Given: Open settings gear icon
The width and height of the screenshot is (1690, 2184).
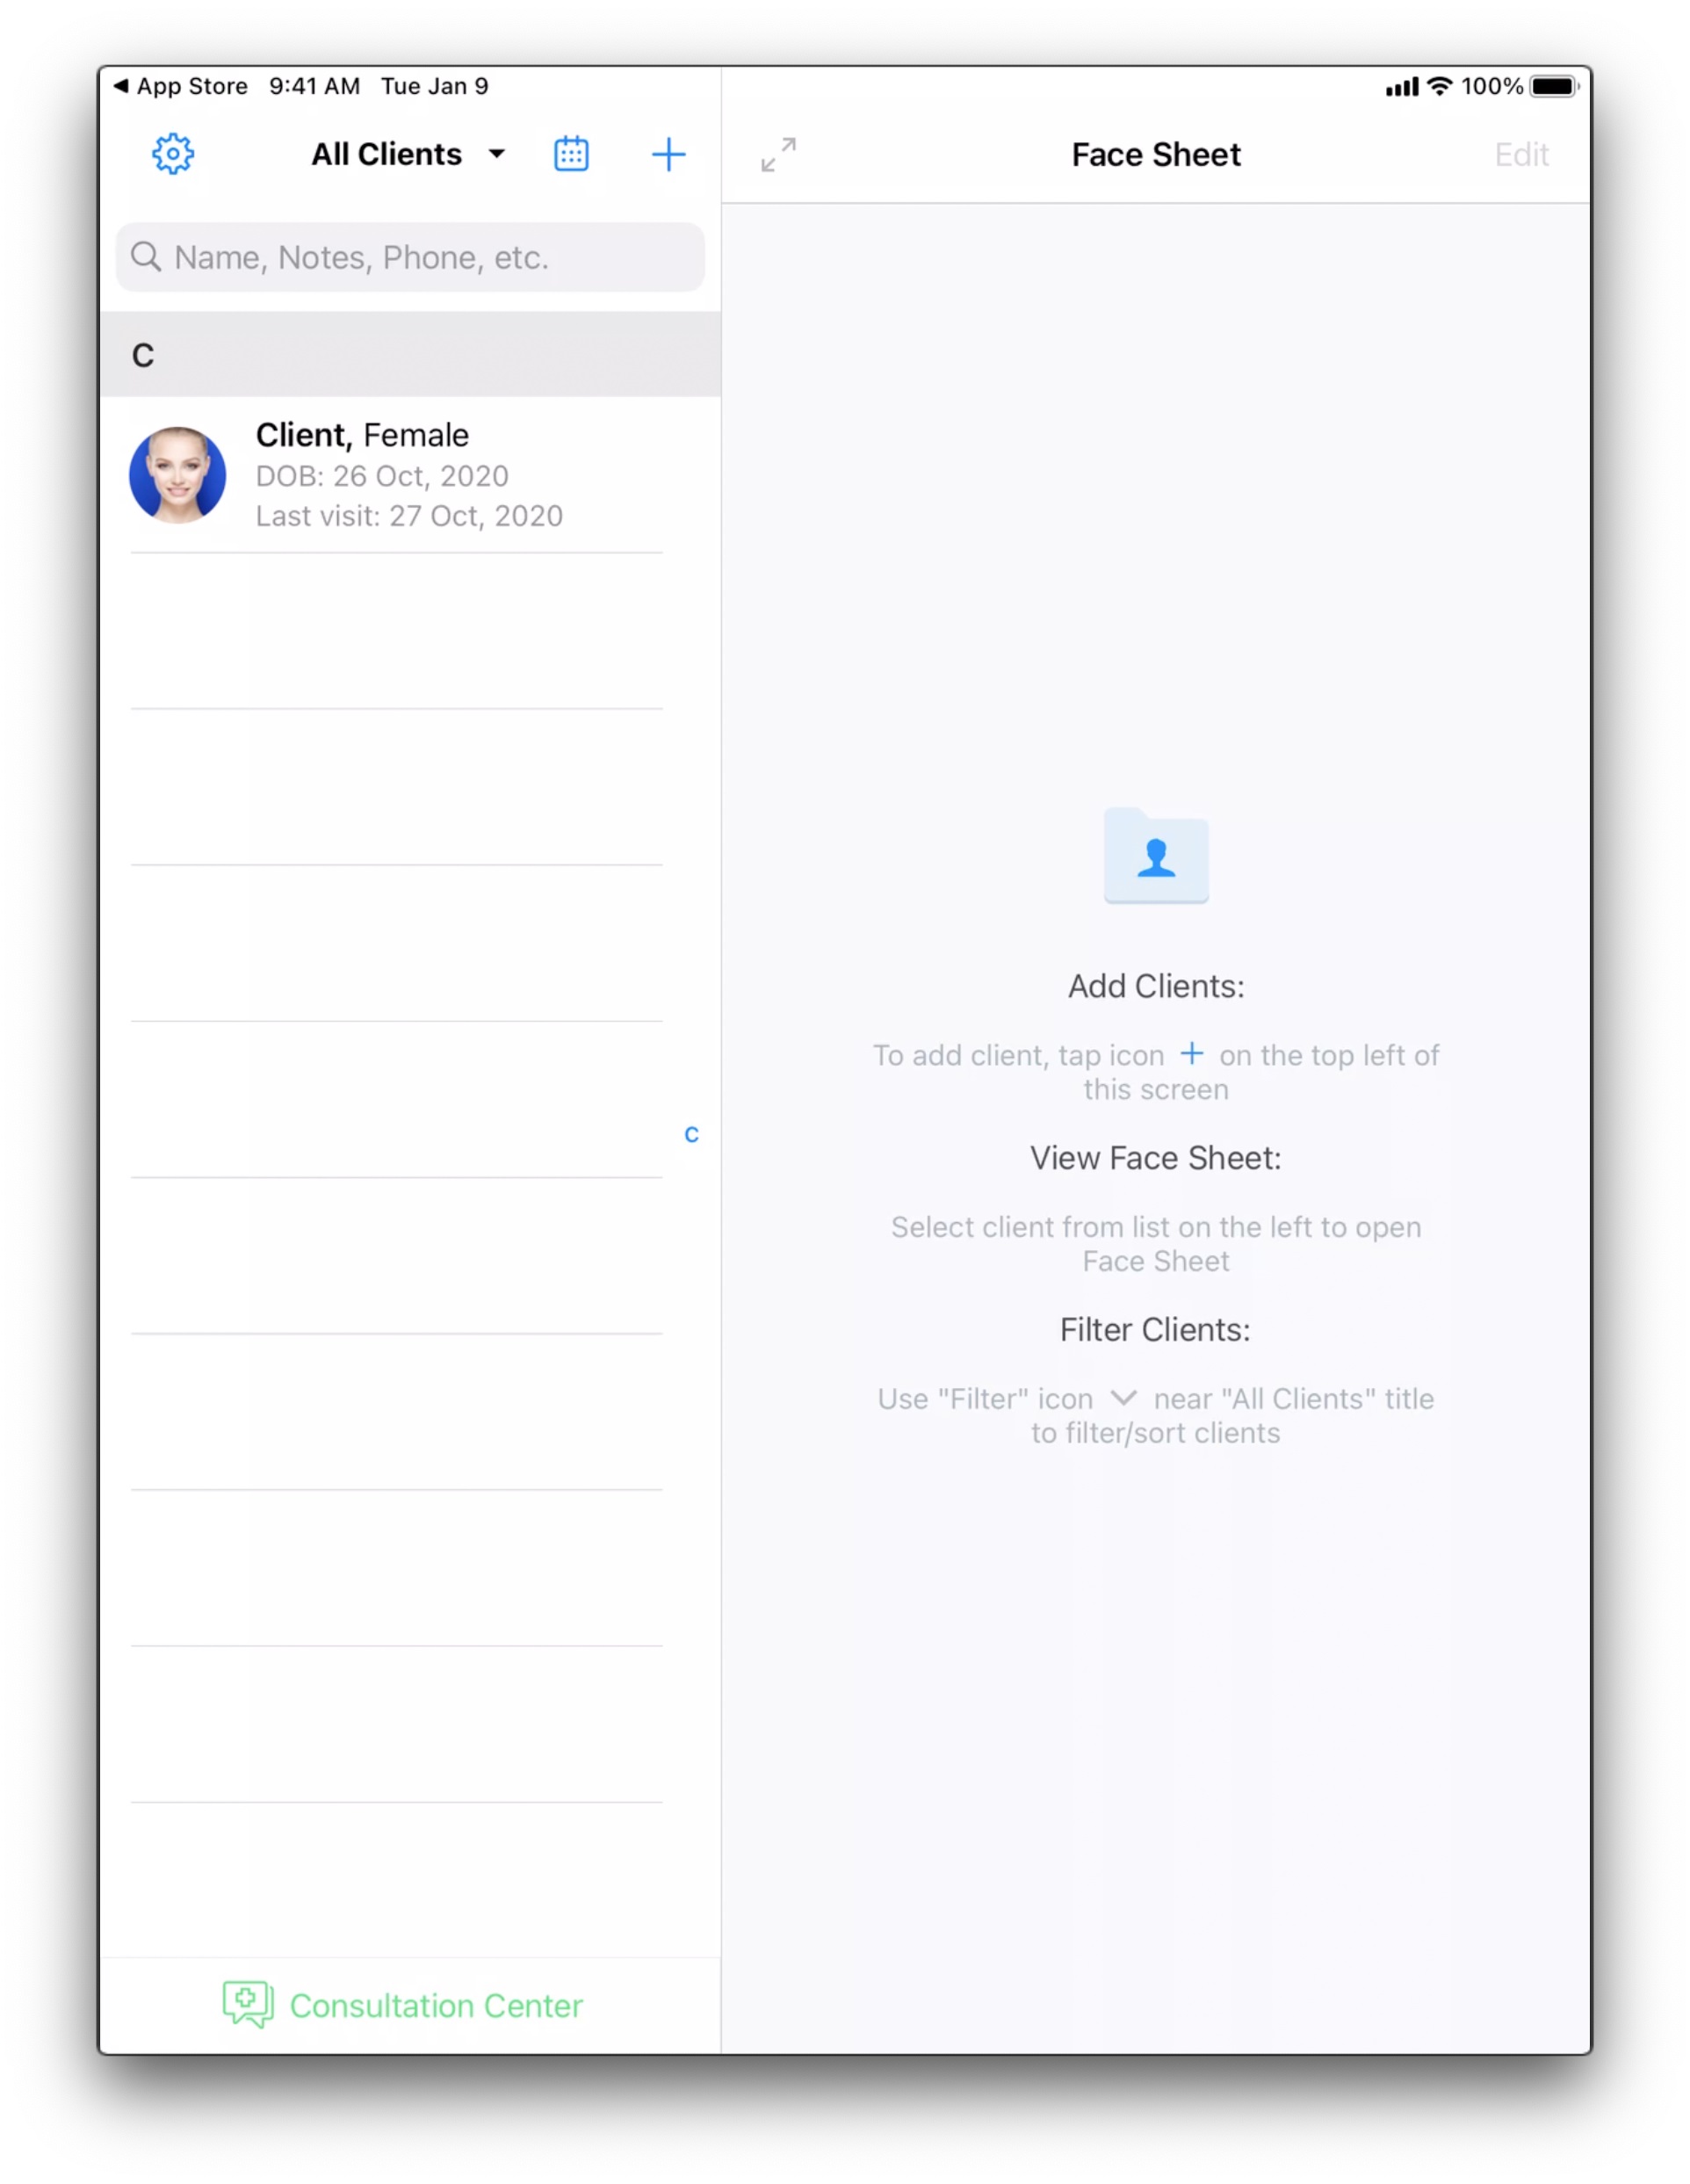Looking at the screenshot, I should coord(173,154).
